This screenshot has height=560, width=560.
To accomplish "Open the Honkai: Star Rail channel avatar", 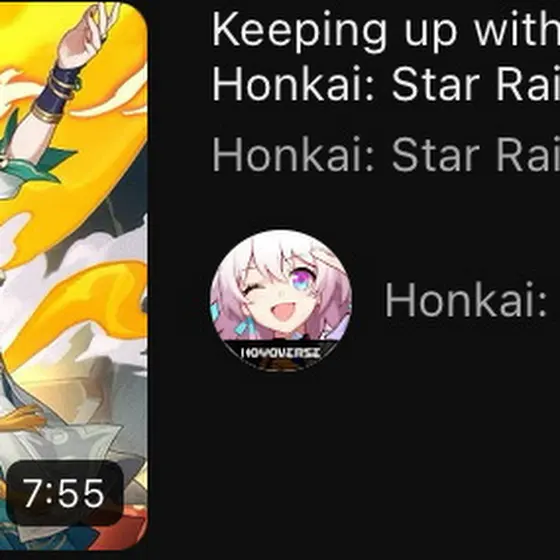I will point(281,300).
